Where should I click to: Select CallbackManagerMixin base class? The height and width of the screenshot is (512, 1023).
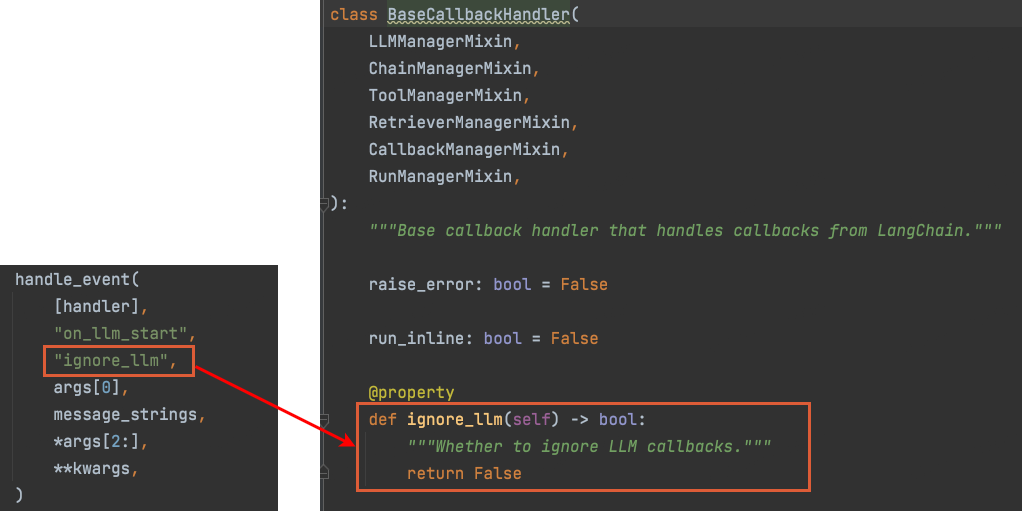pyautogui.click(x=465, y=149)
